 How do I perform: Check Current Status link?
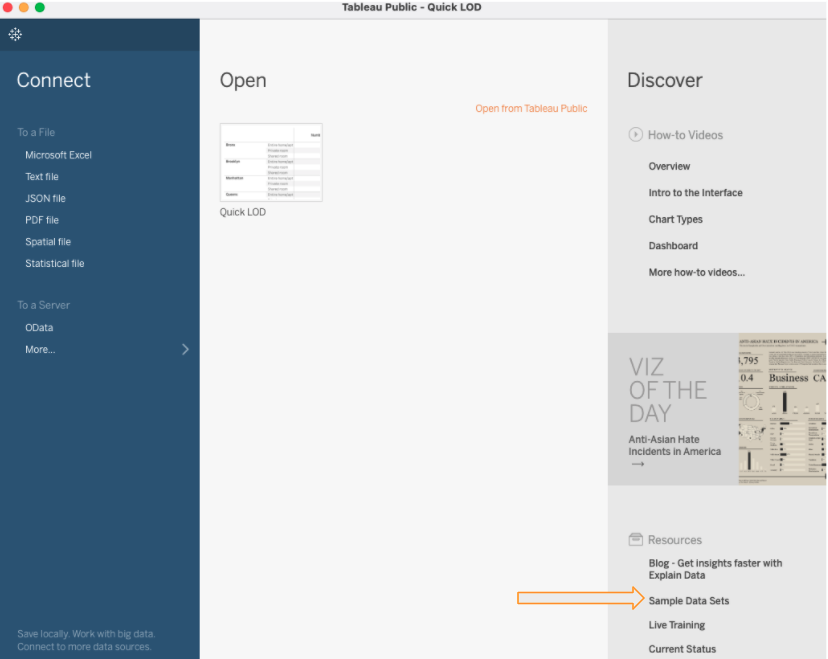682,649
